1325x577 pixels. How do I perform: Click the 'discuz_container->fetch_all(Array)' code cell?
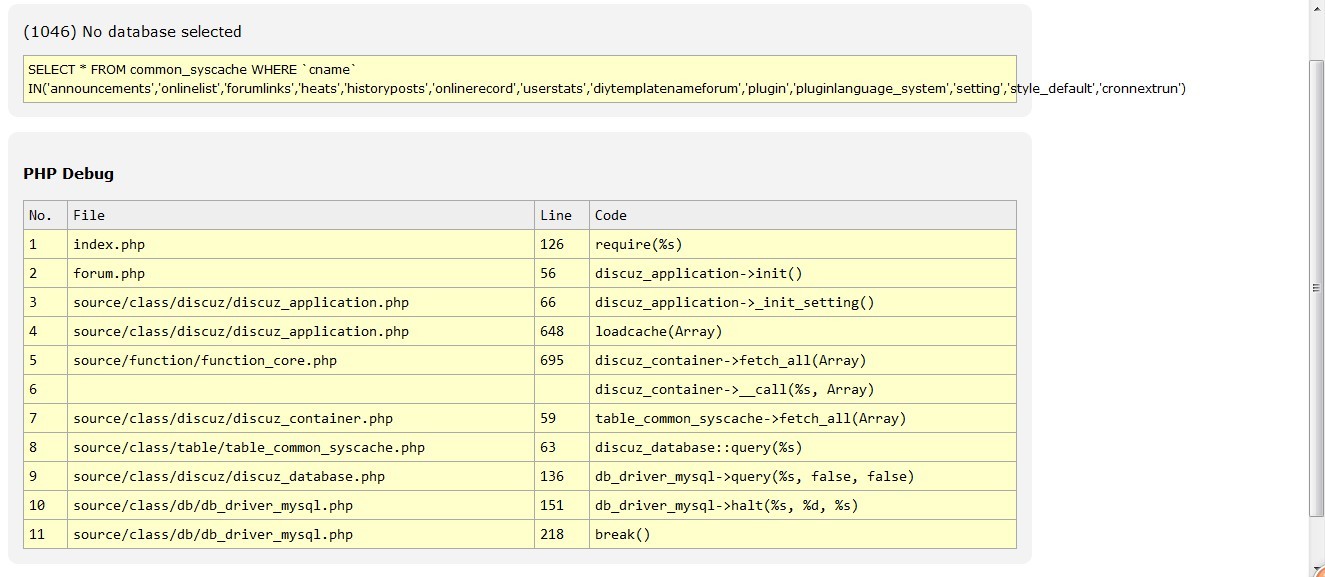point(803,360)
